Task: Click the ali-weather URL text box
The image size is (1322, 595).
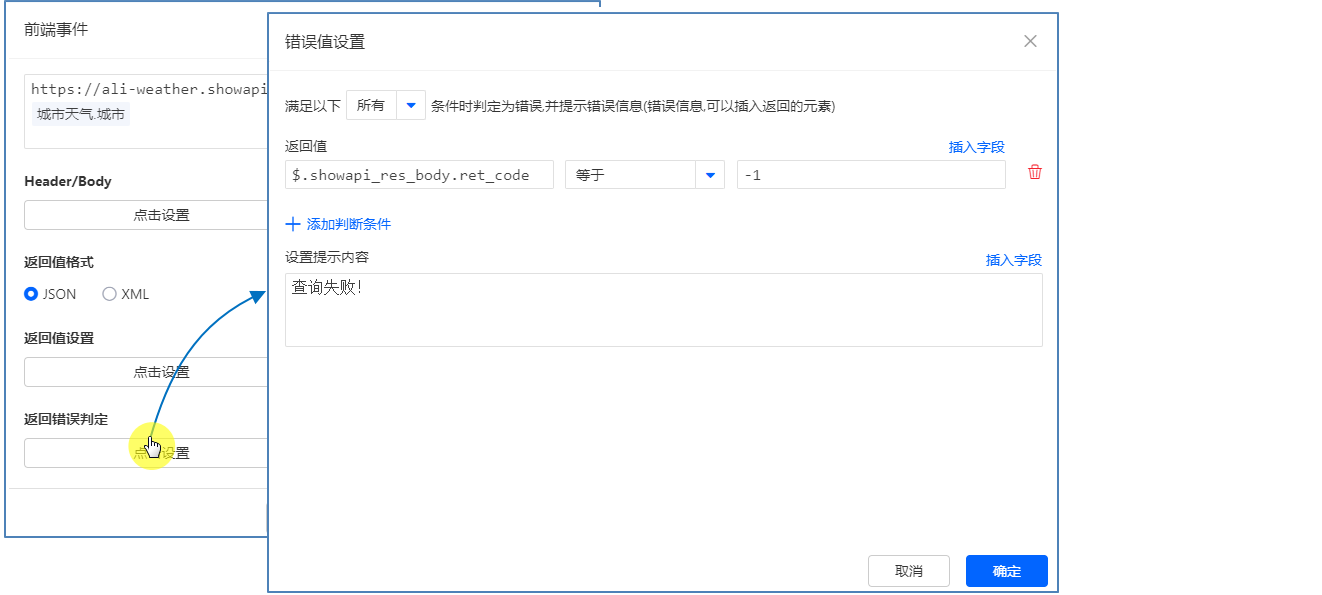Action: click(146, 89)
